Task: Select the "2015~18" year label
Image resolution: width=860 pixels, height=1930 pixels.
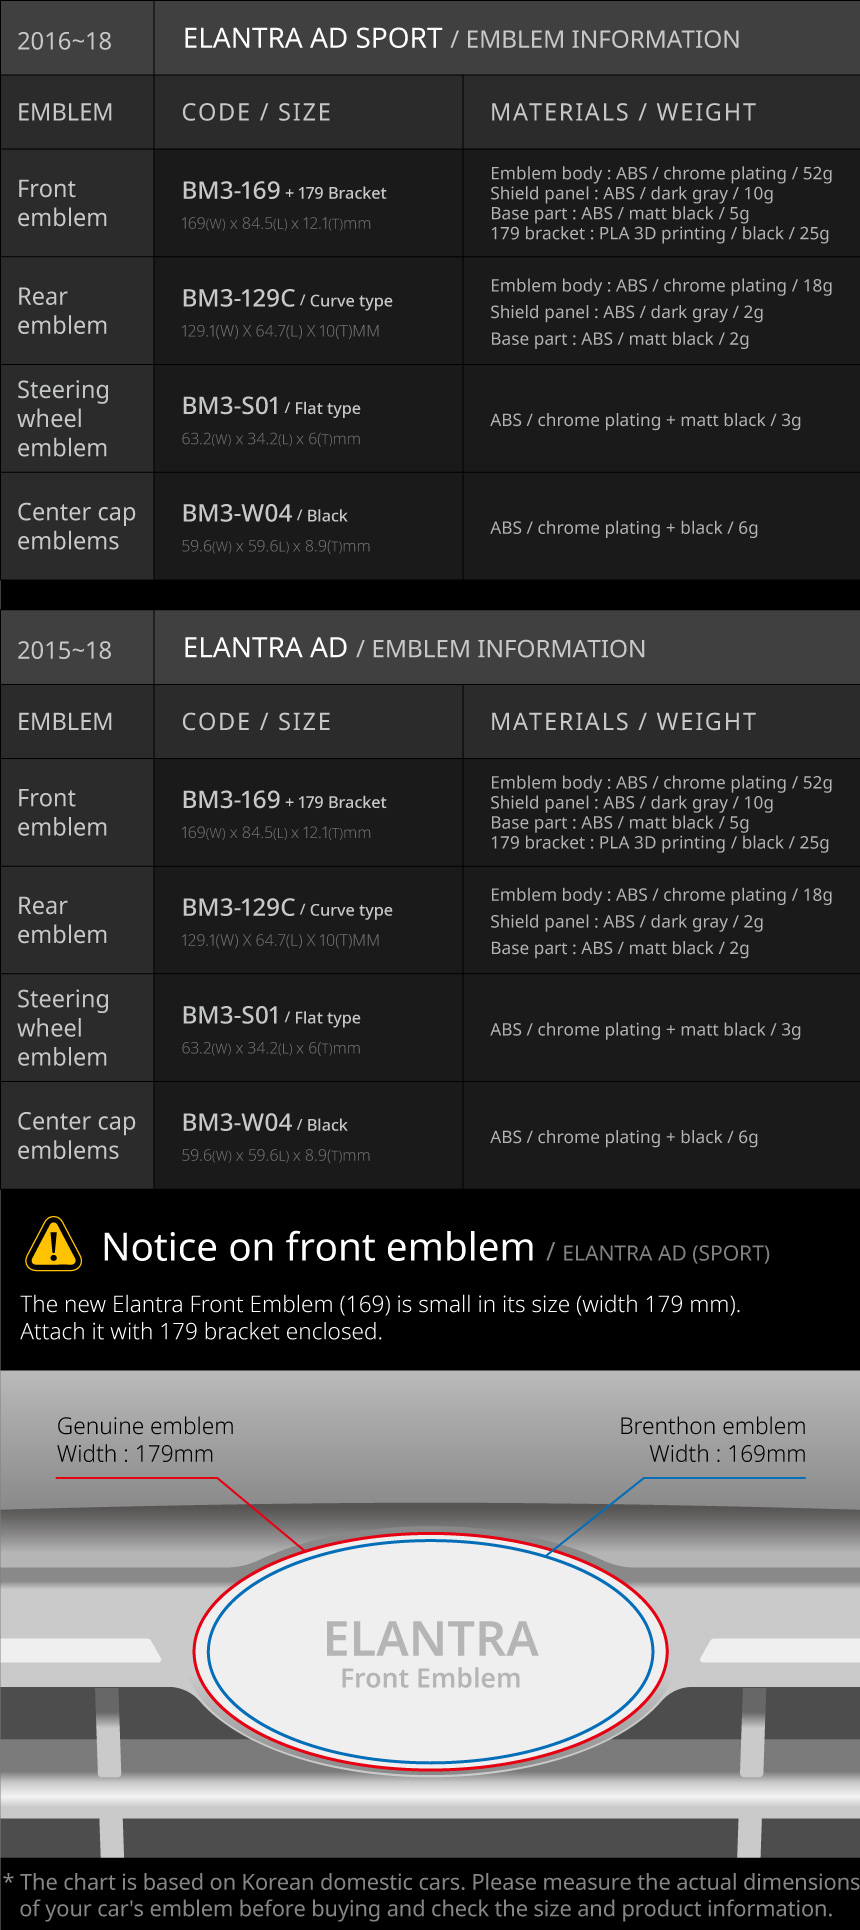Action: (x=65, y=650)
